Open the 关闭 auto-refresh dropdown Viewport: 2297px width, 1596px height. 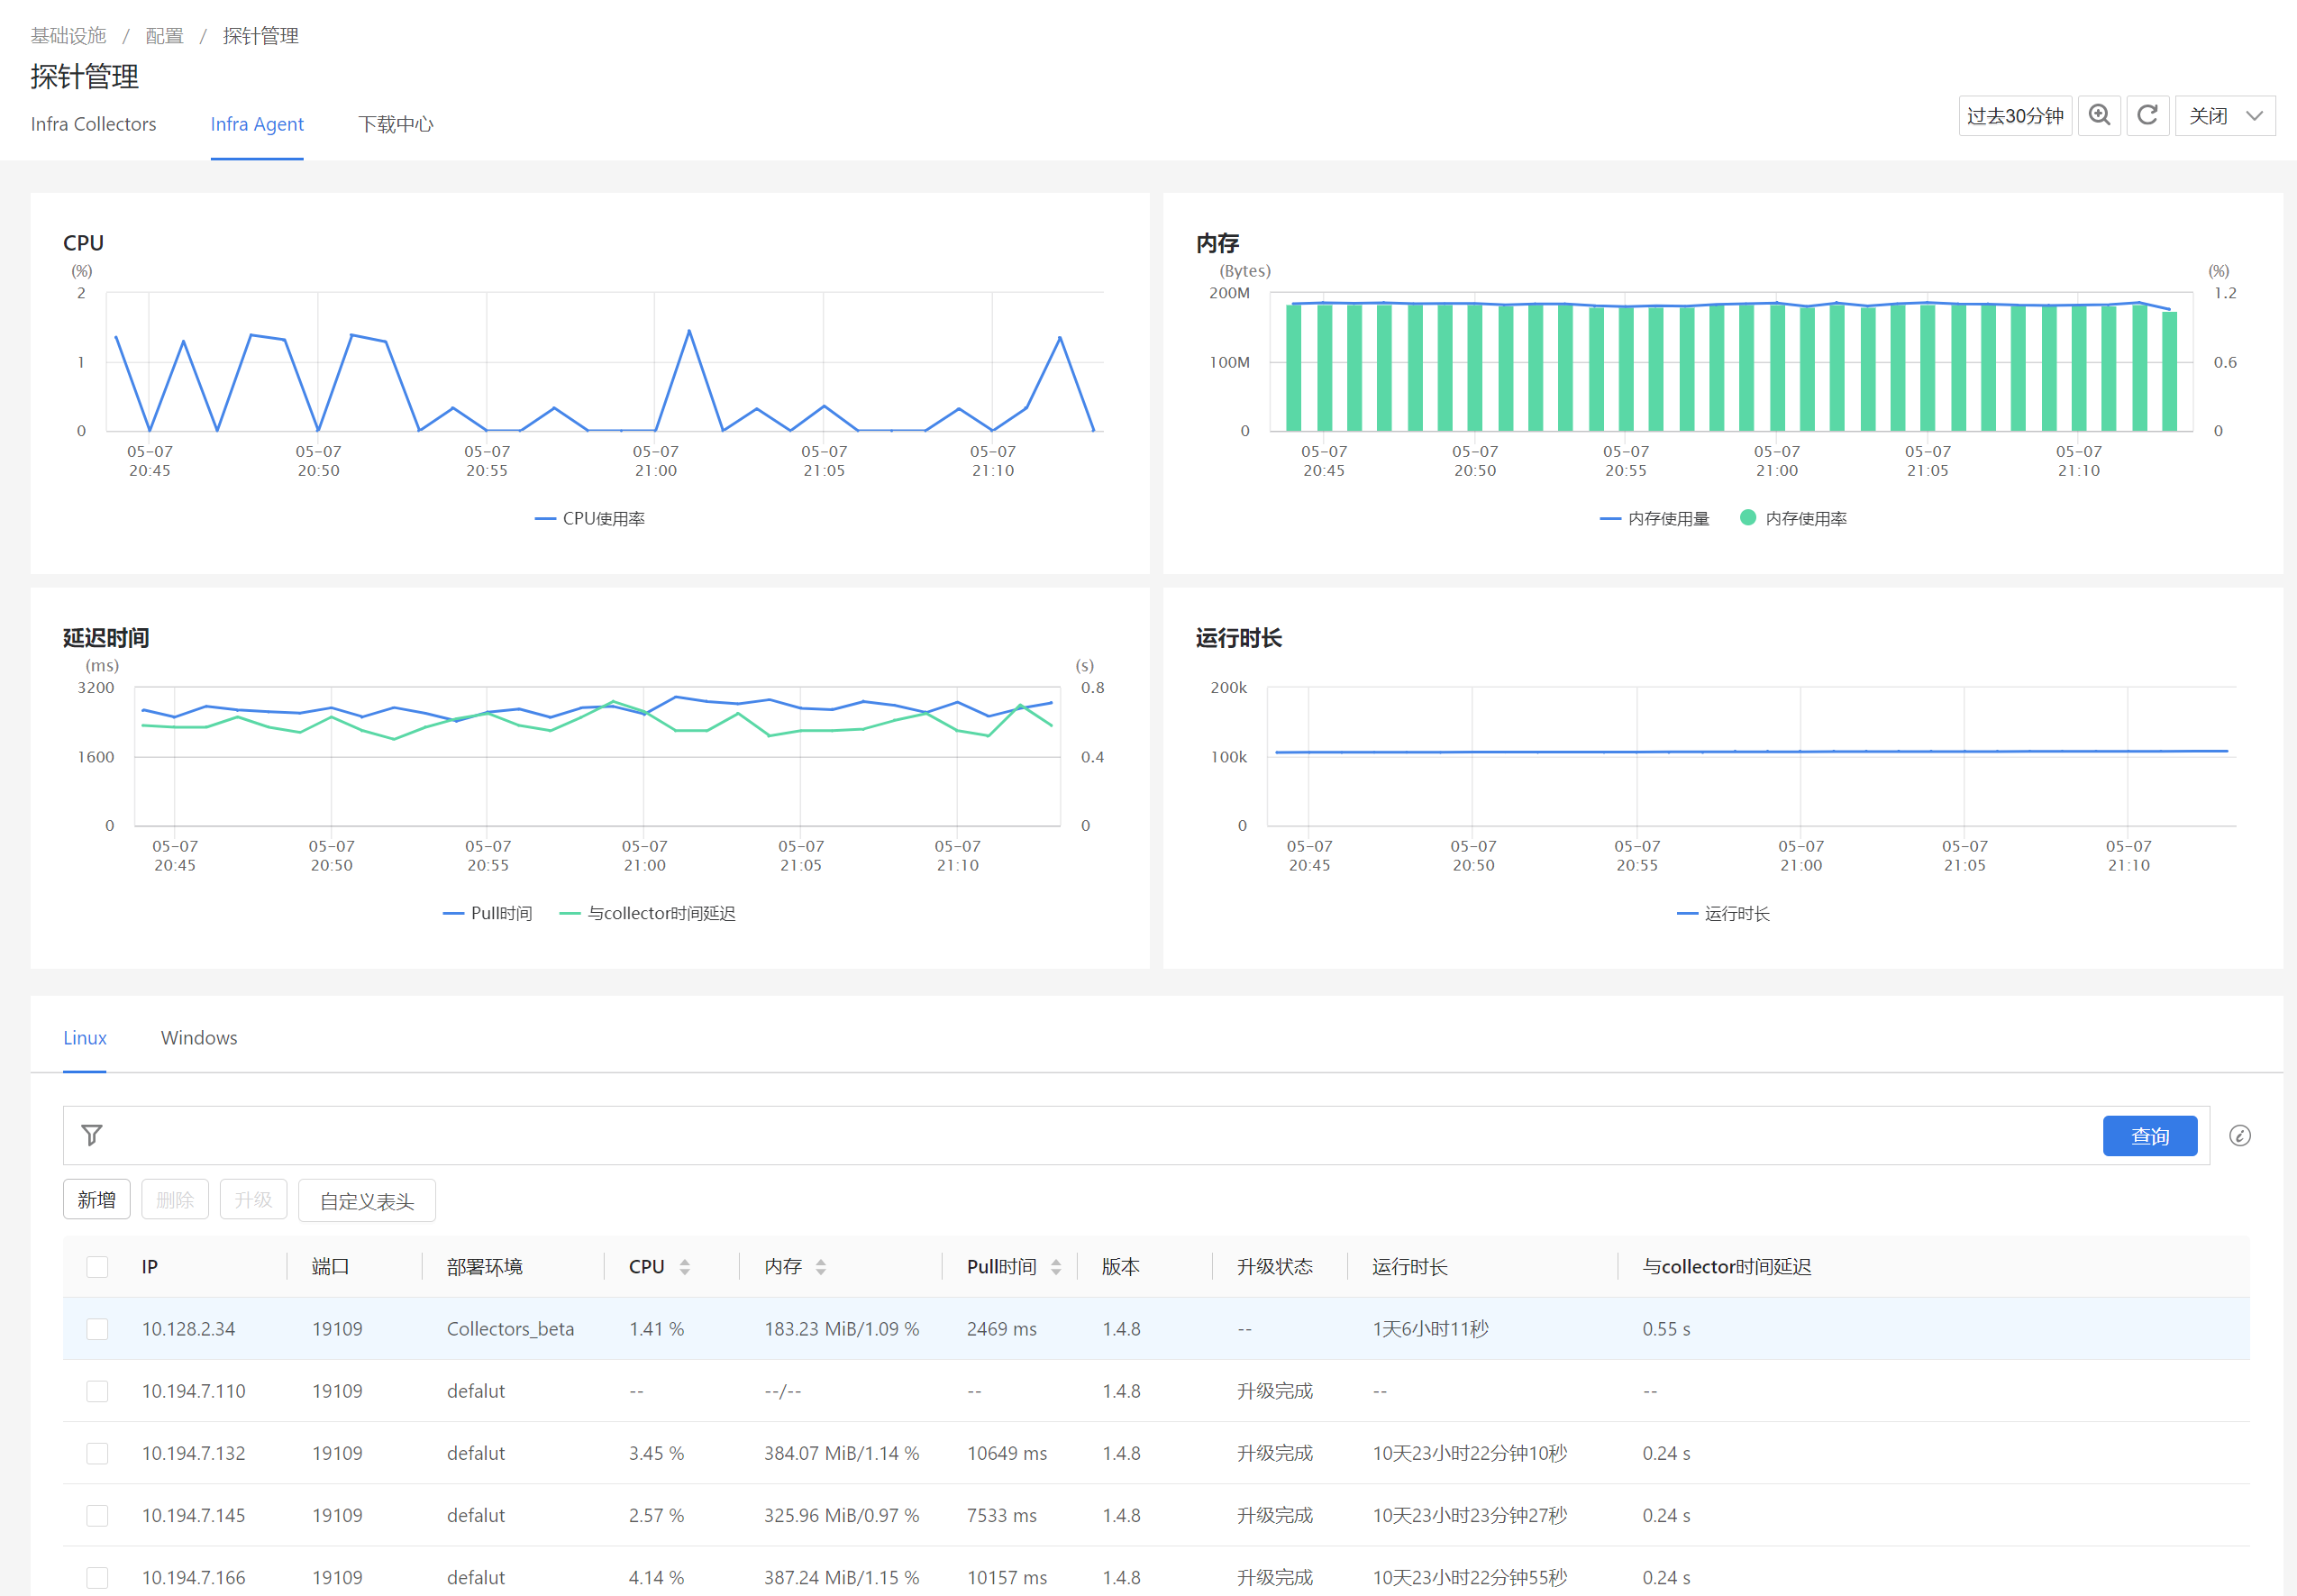pyautogui.click(x=2225, y=116)
